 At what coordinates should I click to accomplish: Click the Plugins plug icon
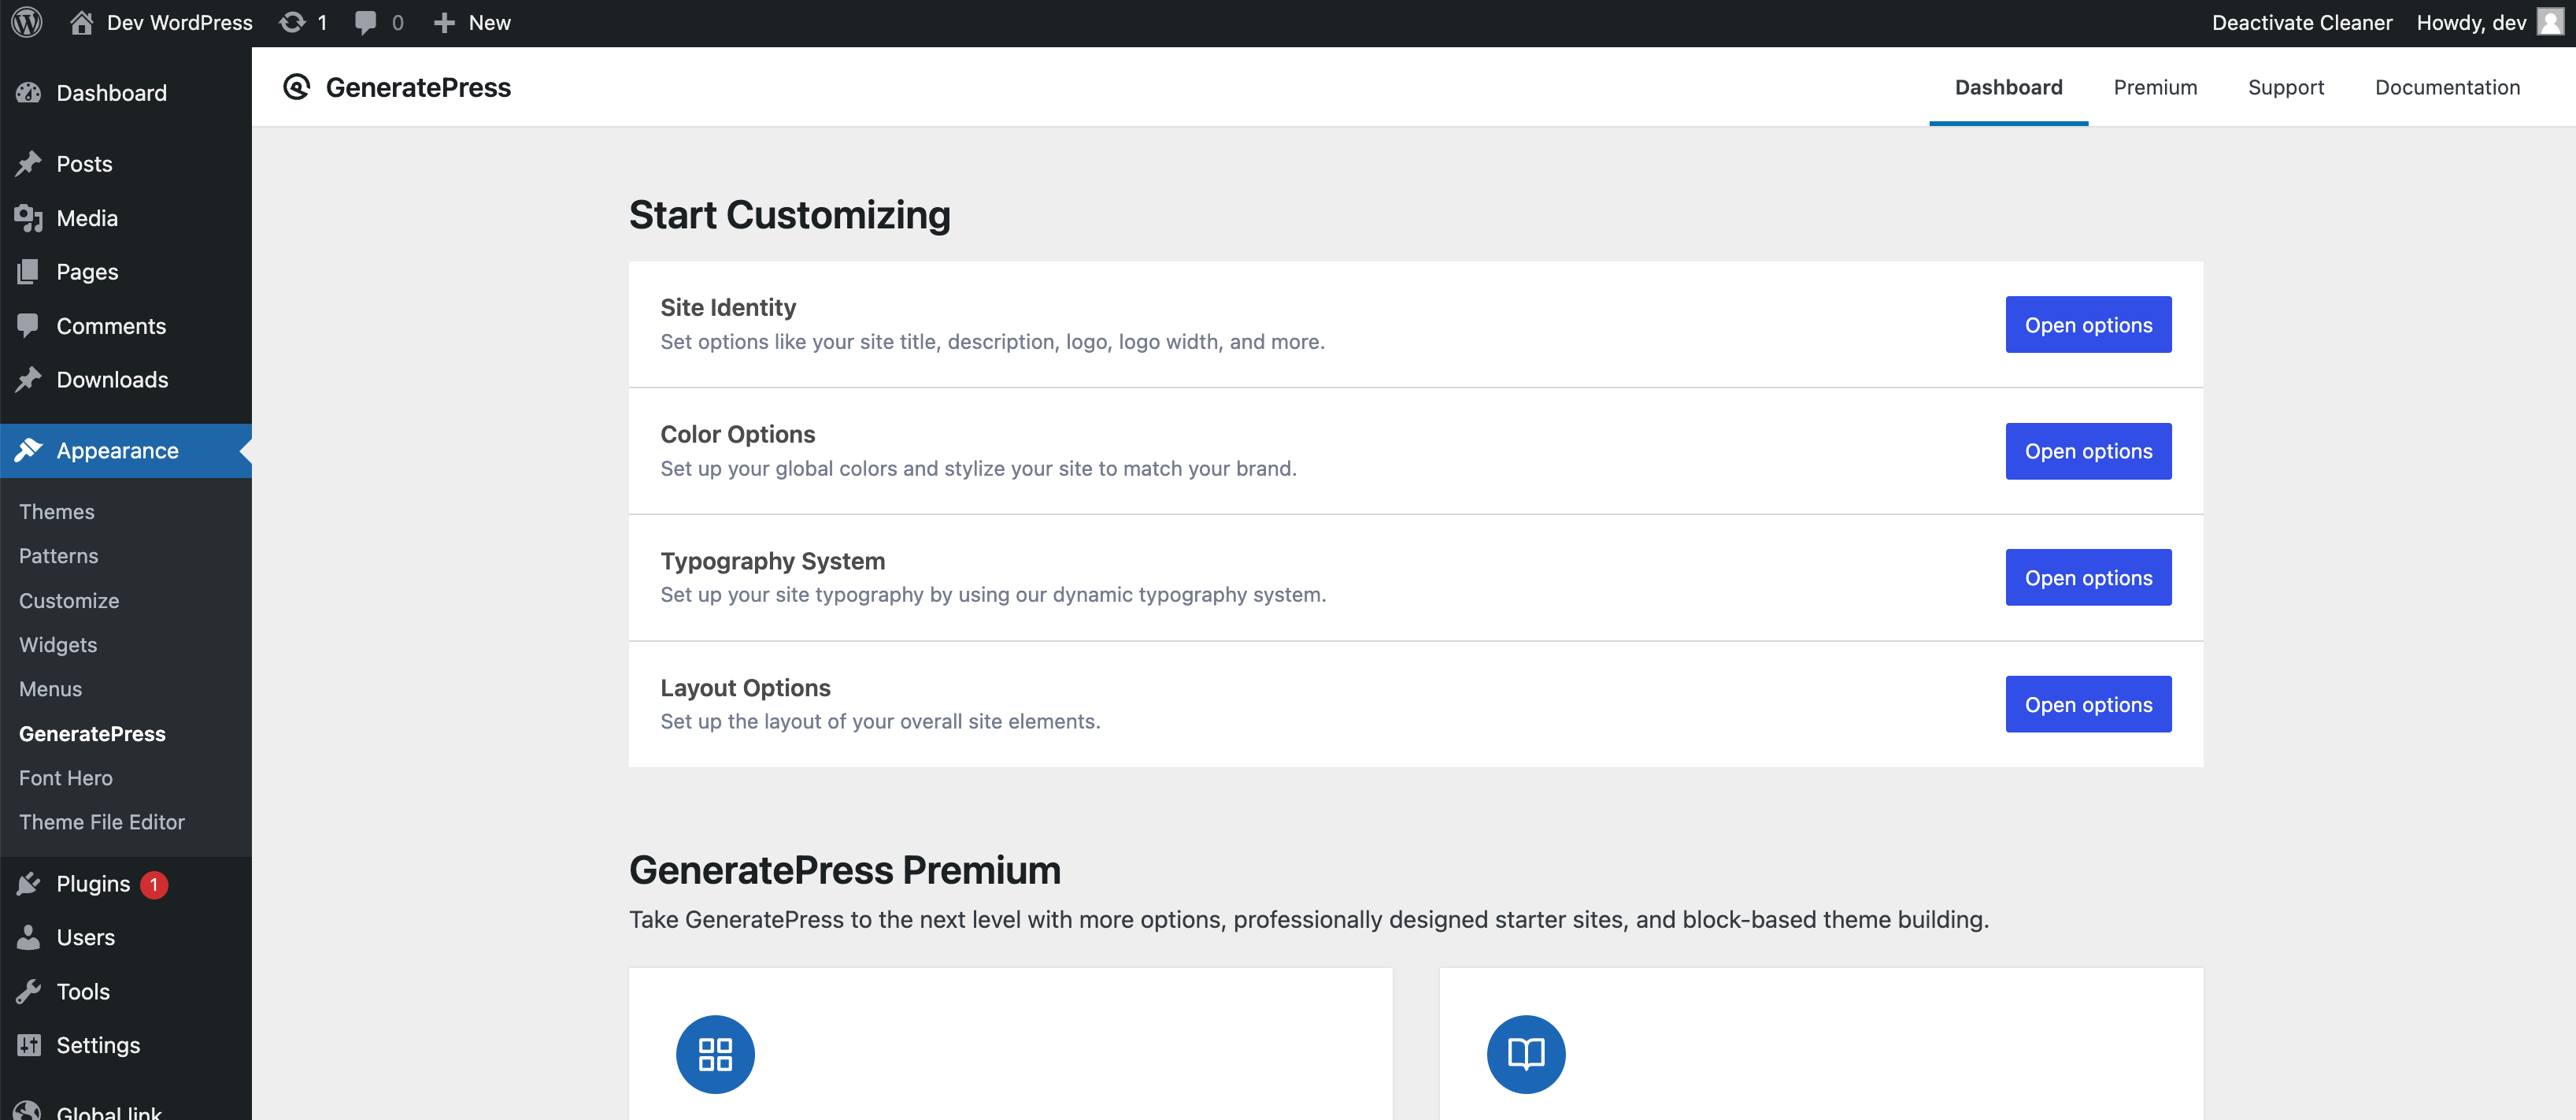pyautogui.click(x=29, y=883)
